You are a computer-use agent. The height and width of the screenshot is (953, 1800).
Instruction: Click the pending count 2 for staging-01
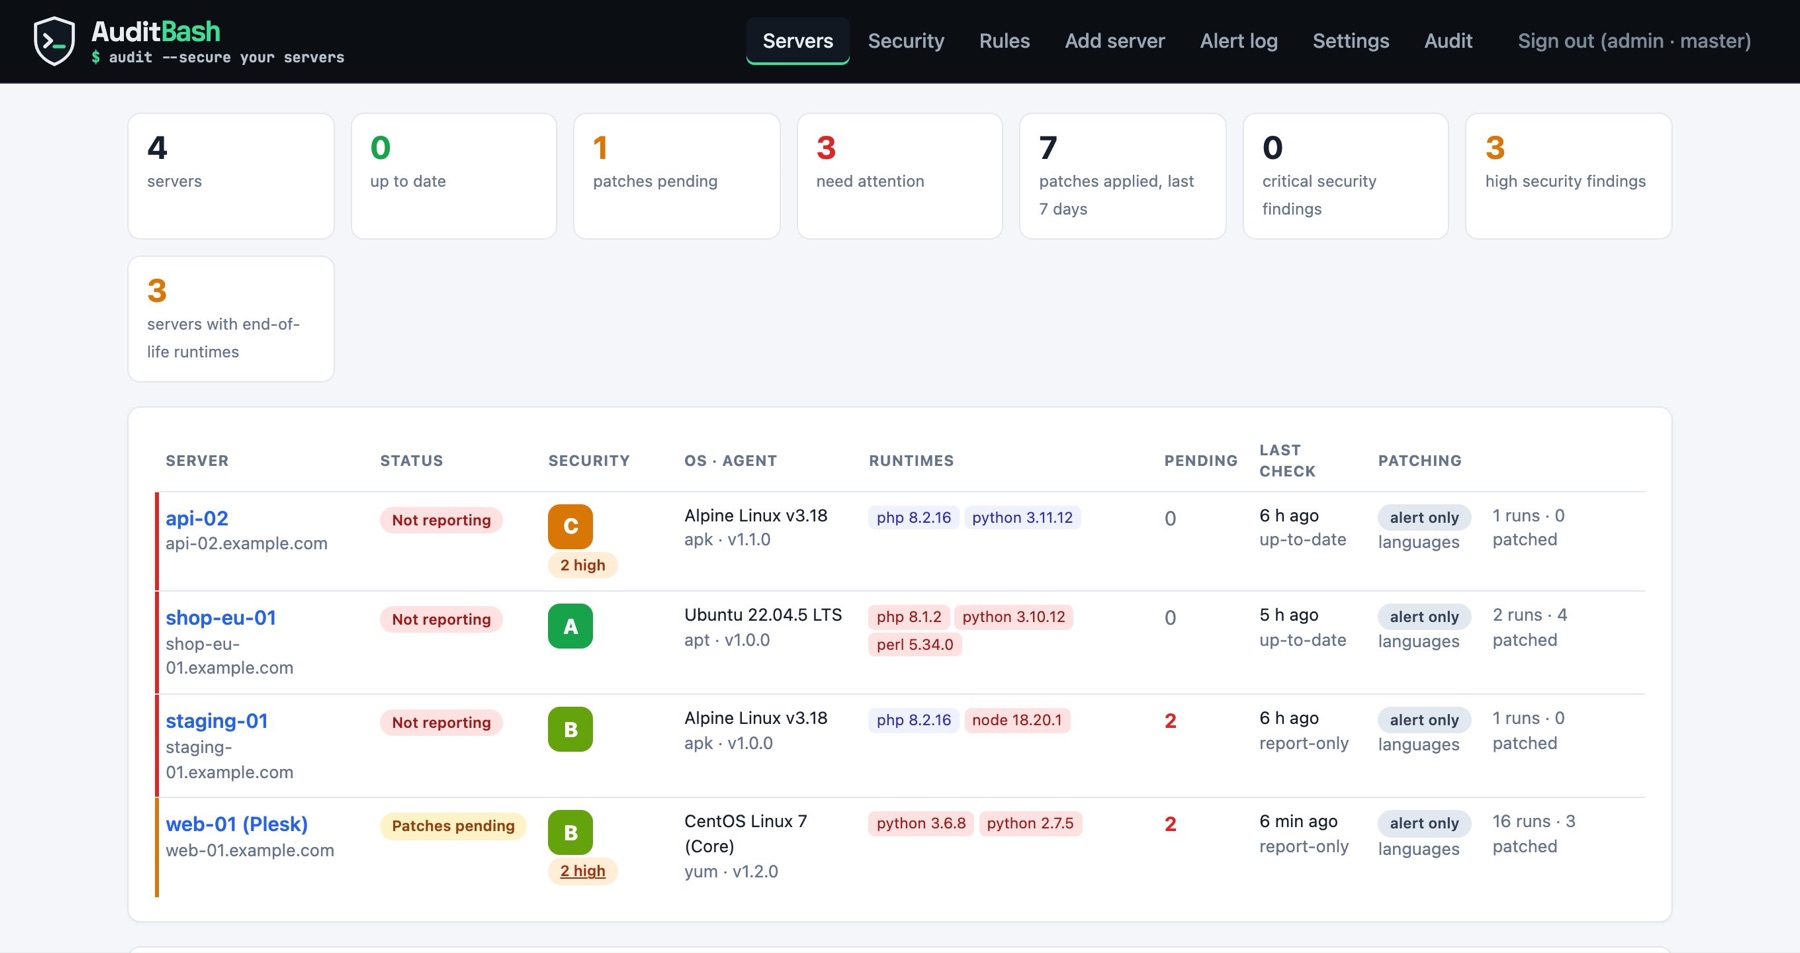1170,721
